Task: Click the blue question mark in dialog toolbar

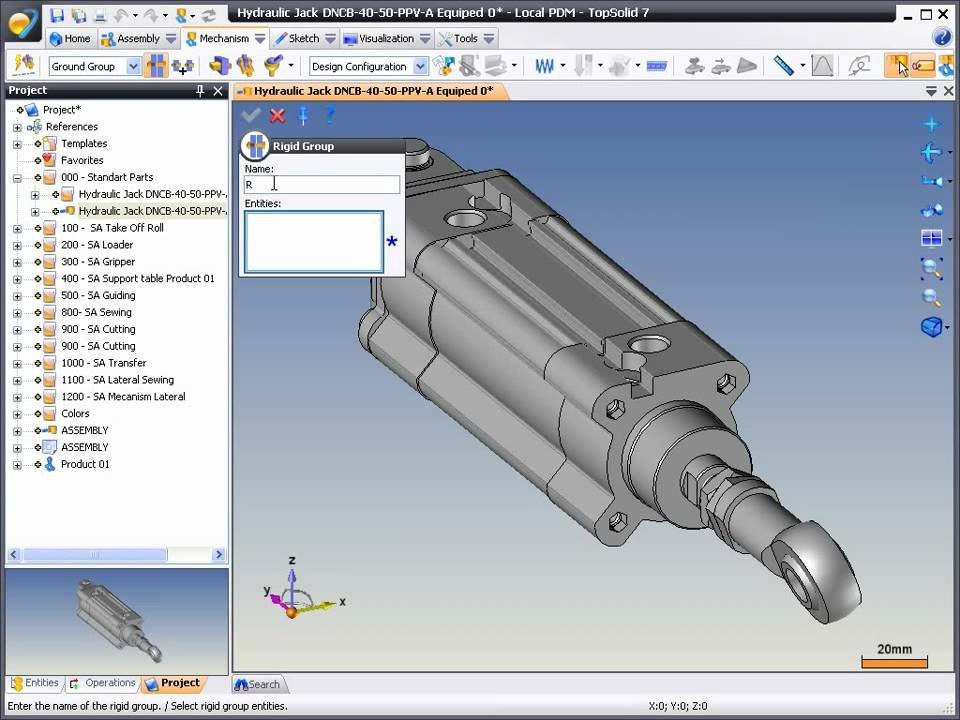Action: (x=330, y=115)
